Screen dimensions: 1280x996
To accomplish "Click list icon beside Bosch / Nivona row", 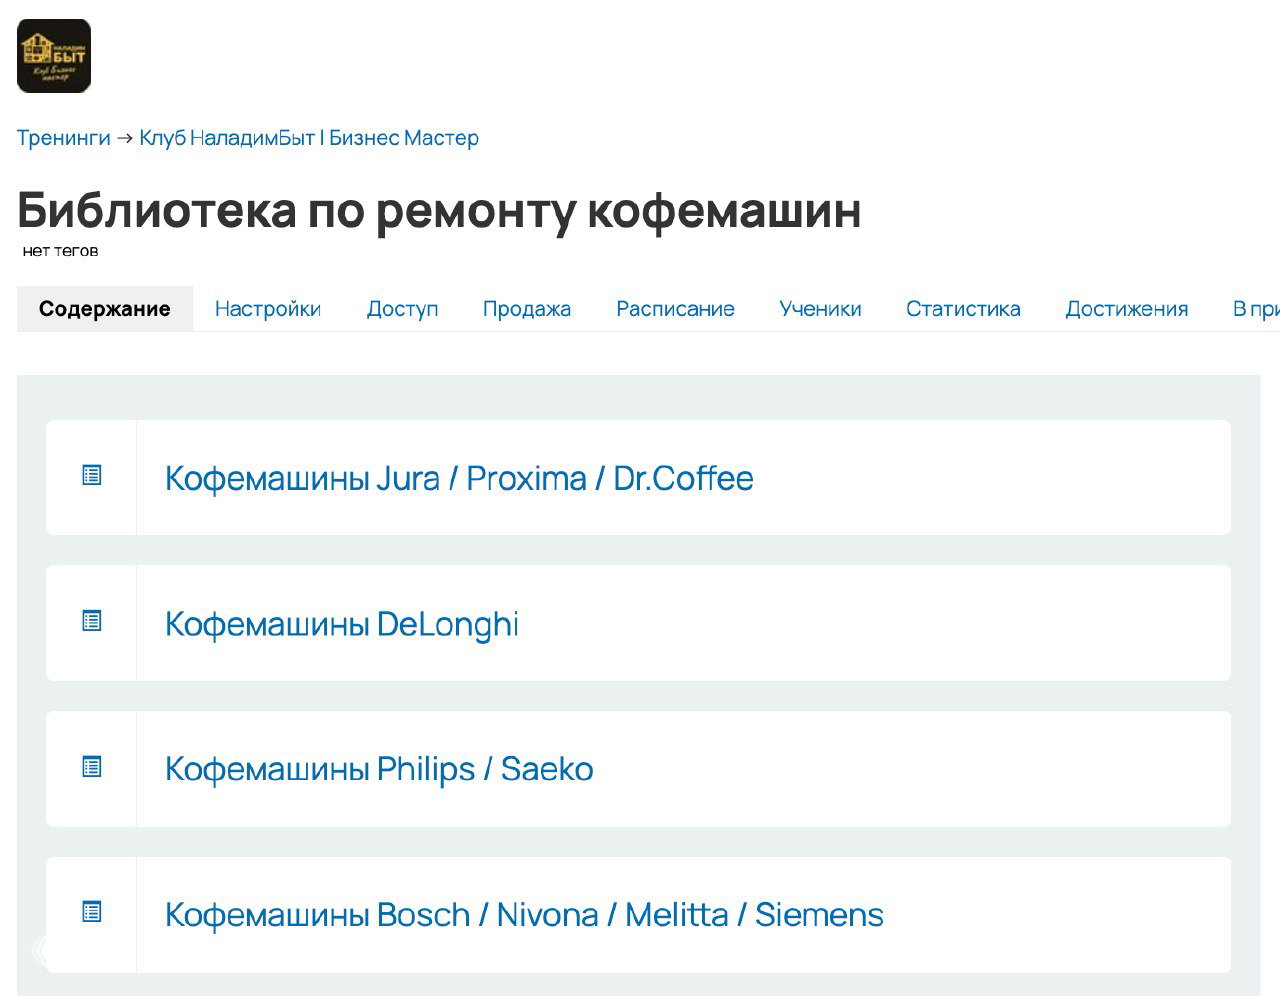I will pos(92,912).
